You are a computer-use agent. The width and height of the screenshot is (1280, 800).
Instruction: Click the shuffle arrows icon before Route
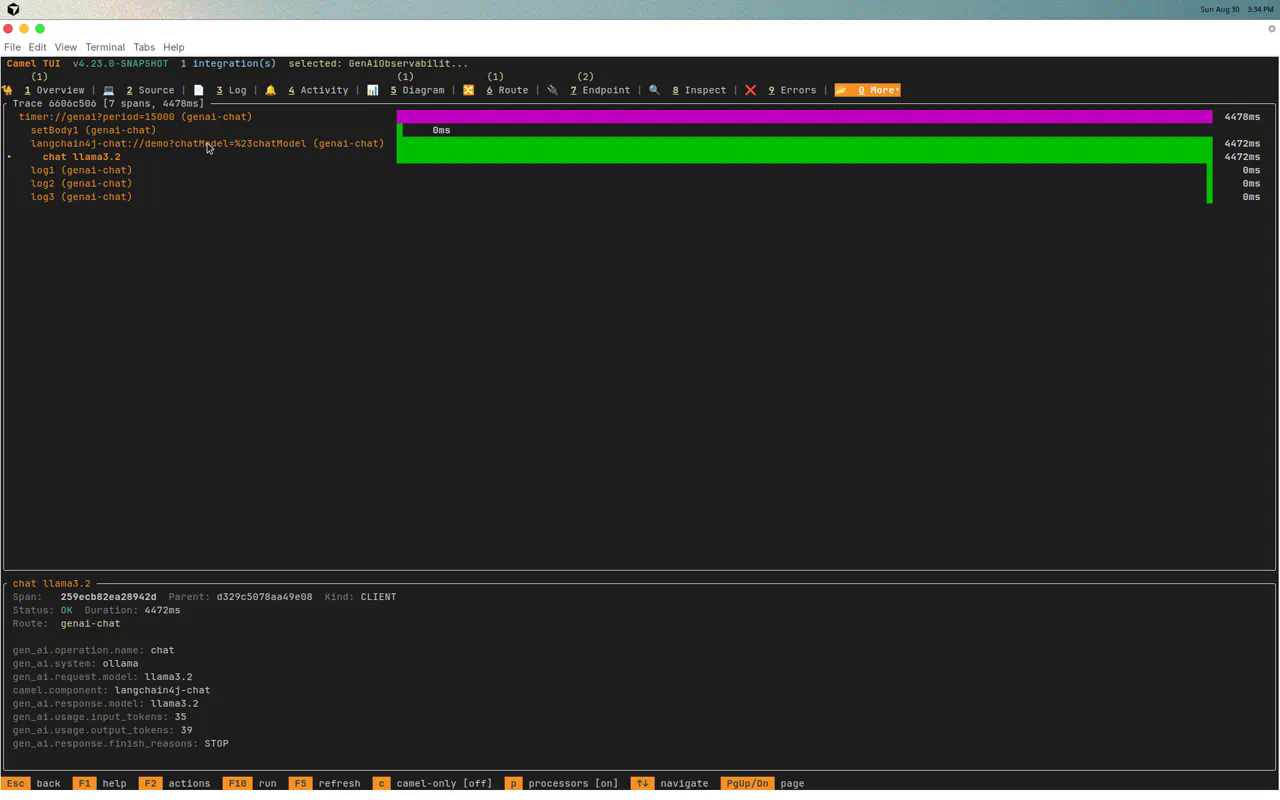[468, 90]
